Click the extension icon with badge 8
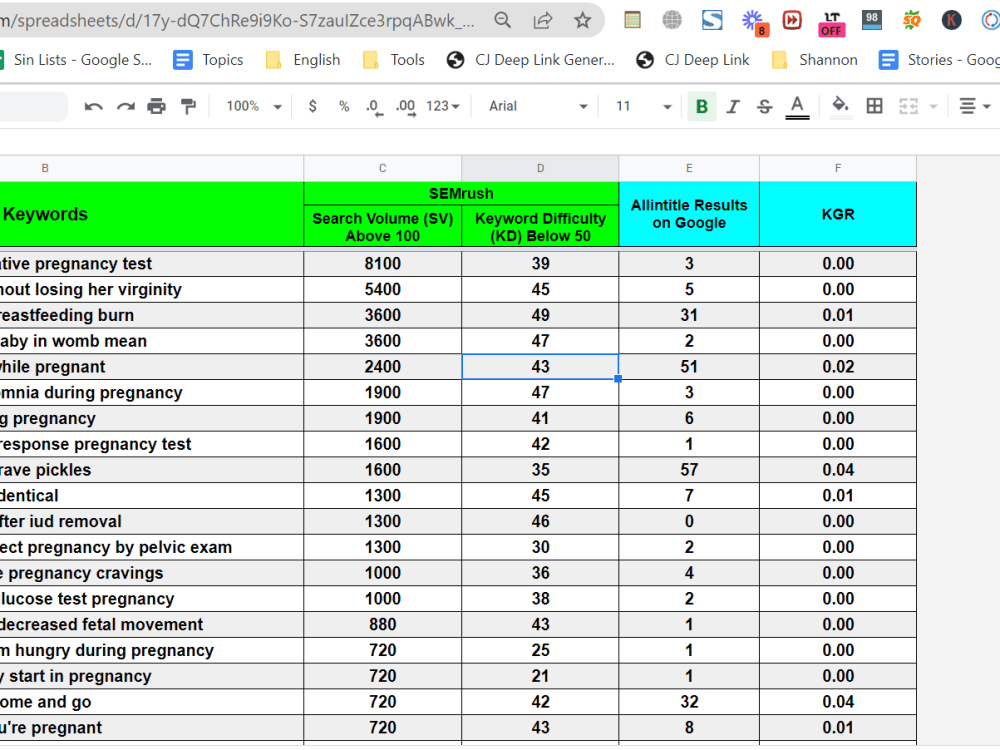Image resolution: width=1000 pixels, height=750 pixels. click(x=754, y=22)
